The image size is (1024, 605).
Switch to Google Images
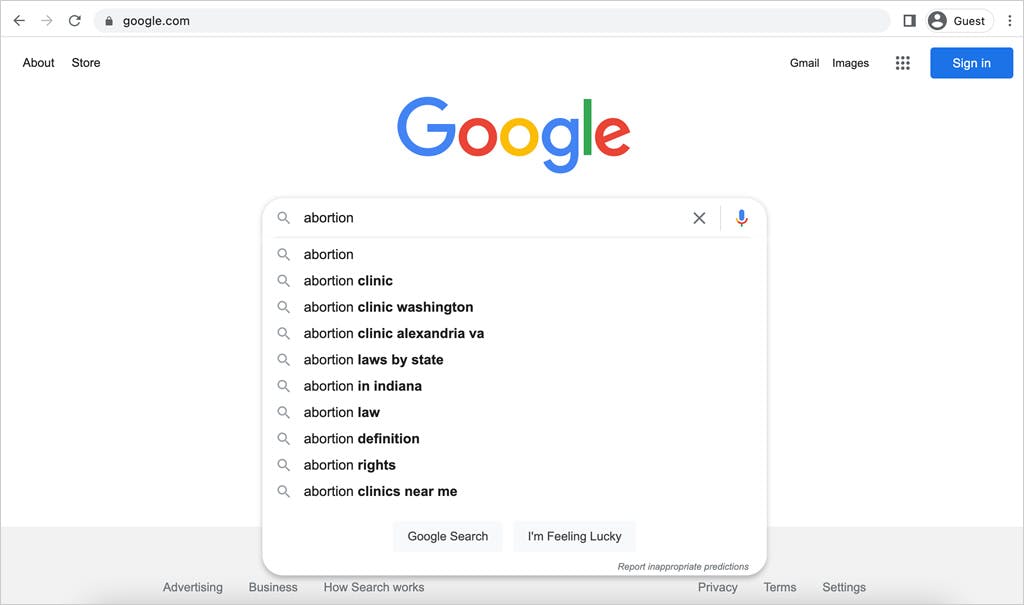[x=850, y=62]
